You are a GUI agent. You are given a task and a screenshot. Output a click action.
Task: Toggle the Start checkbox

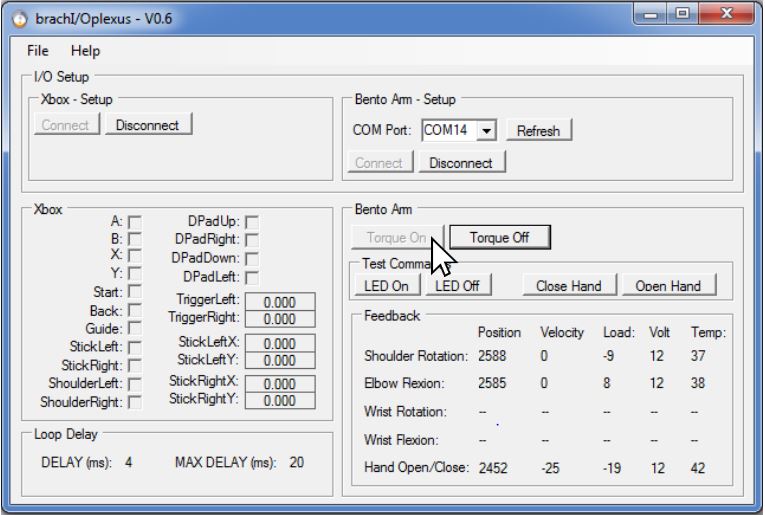(x=135, y=293)
